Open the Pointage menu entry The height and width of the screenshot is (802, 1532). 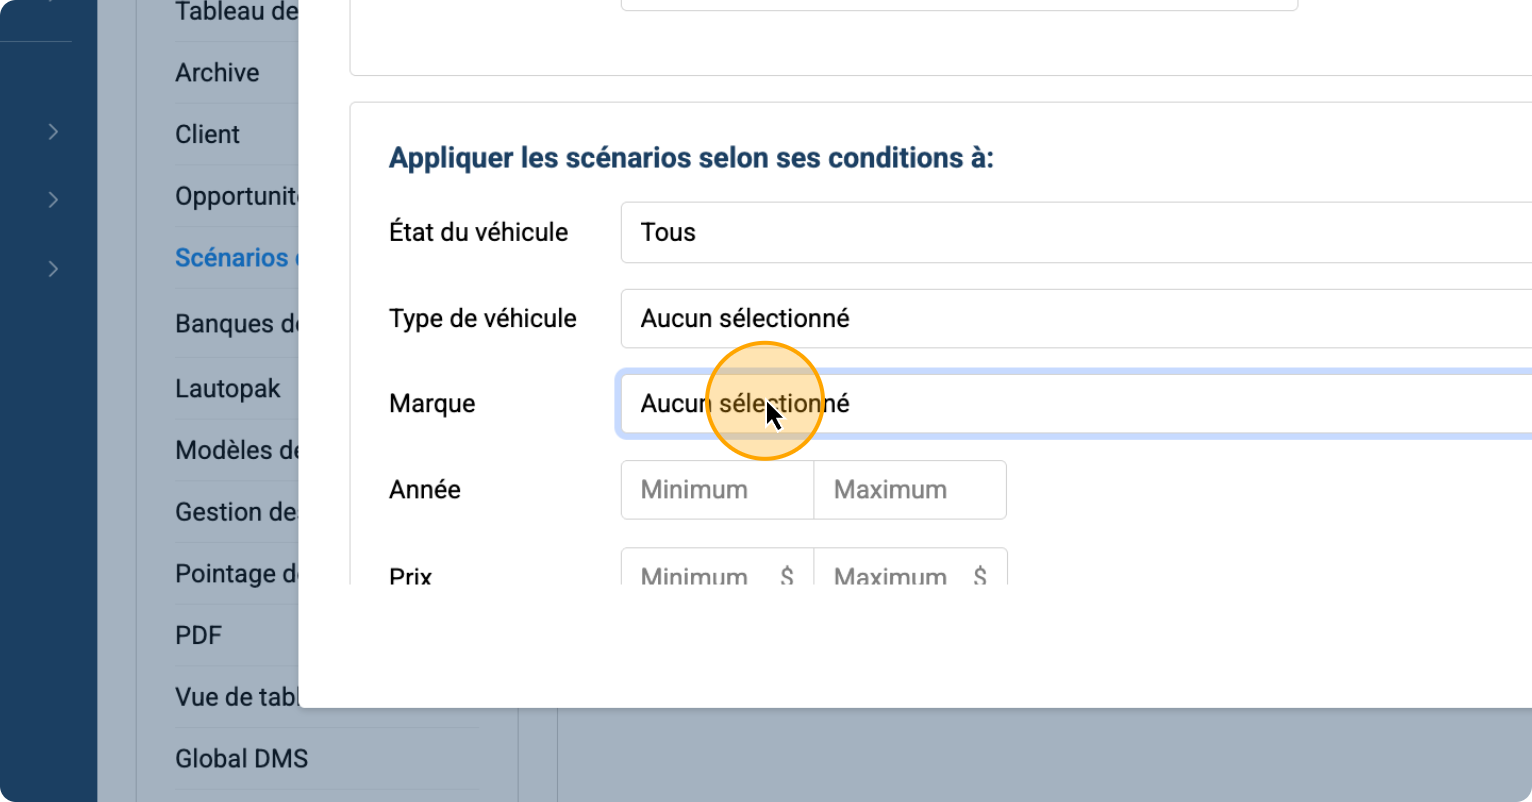236,574
